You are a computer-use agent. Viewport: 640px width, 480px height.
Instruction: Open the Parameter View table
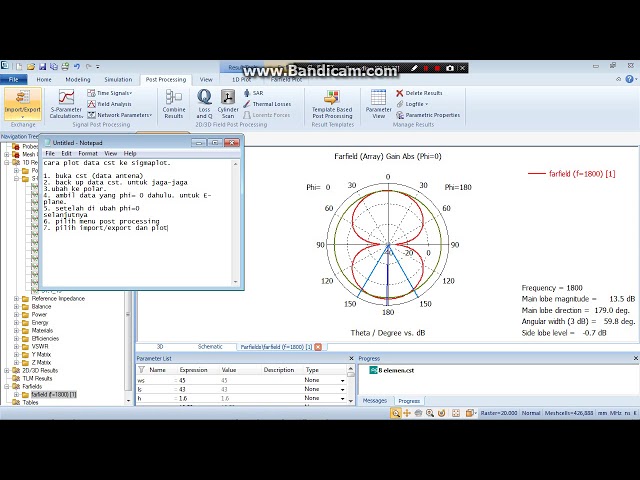point(378,104)
